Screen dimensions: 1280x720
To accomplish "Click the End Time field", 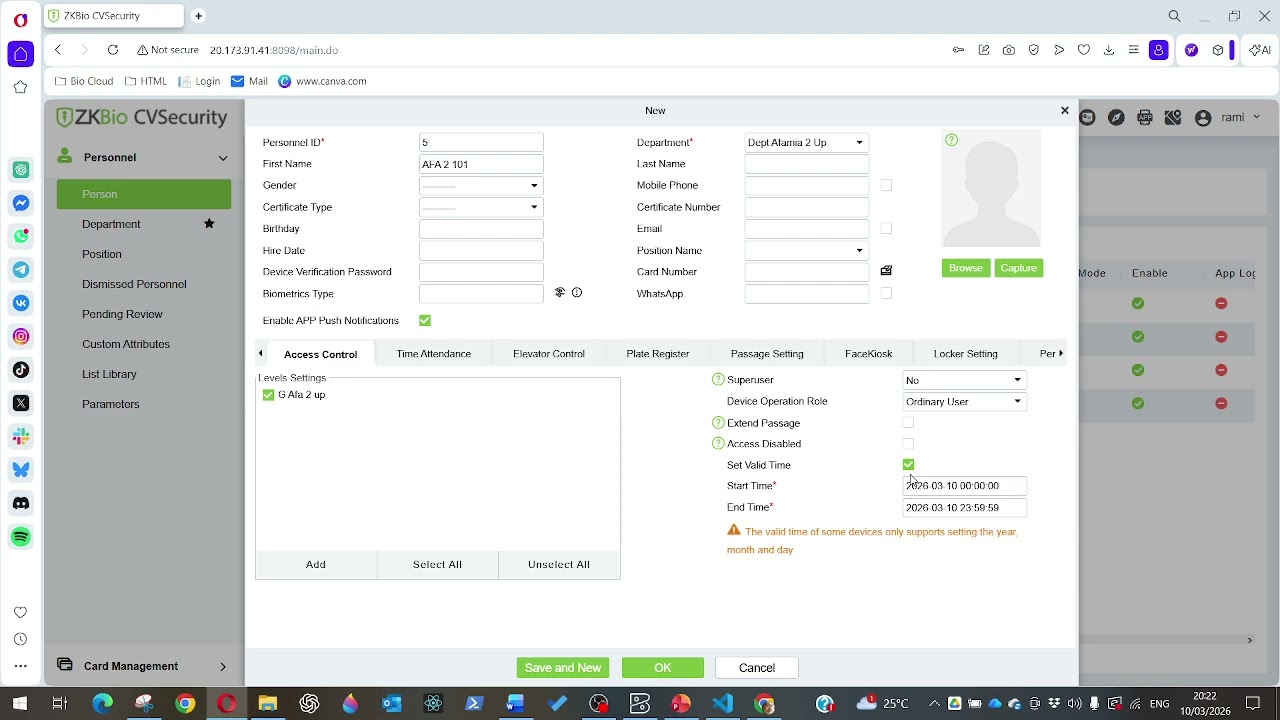I will coord(965,508).
